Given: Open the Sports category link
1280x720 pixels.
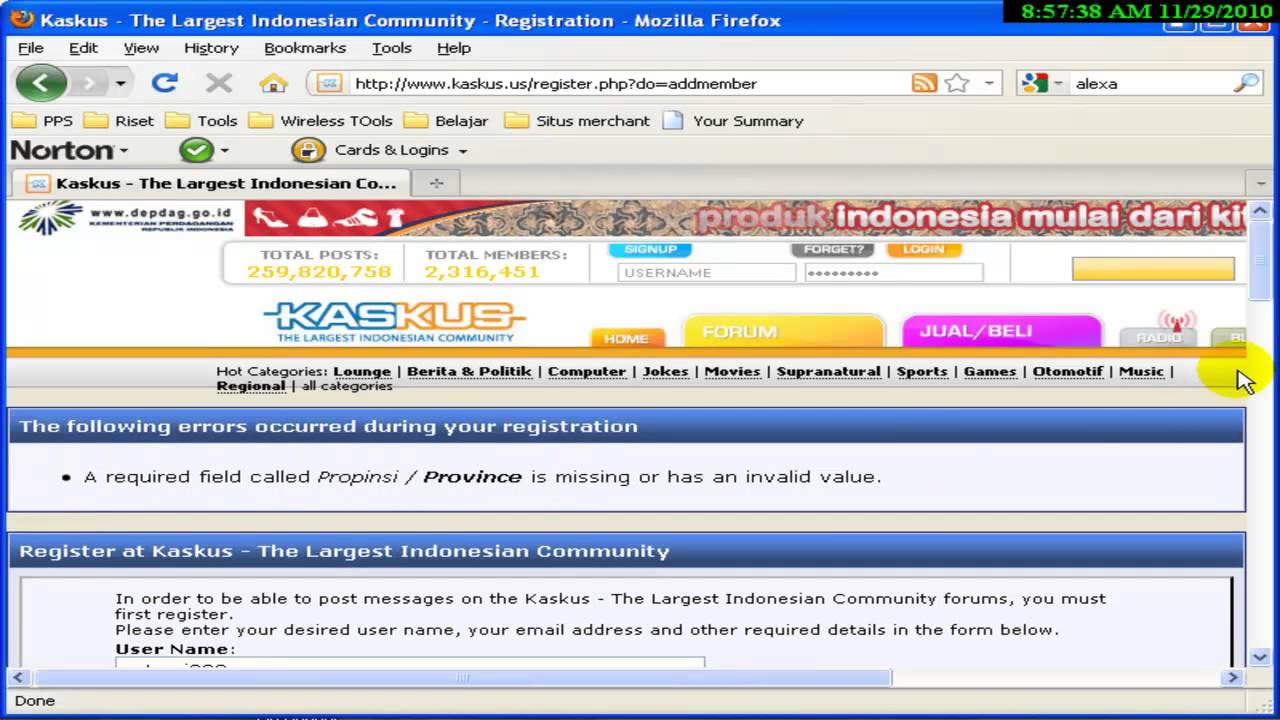Looking at the screenshot, I should coord(922,371).
